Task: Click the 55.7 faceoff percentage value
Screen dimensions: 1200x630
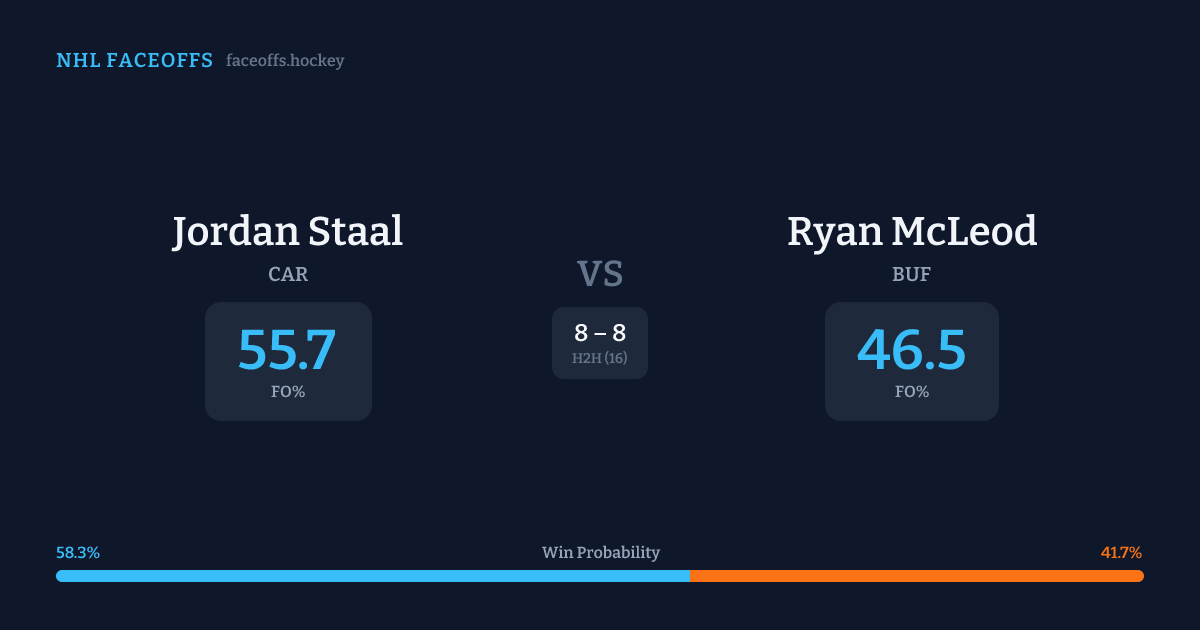Action: coord(288,350)
